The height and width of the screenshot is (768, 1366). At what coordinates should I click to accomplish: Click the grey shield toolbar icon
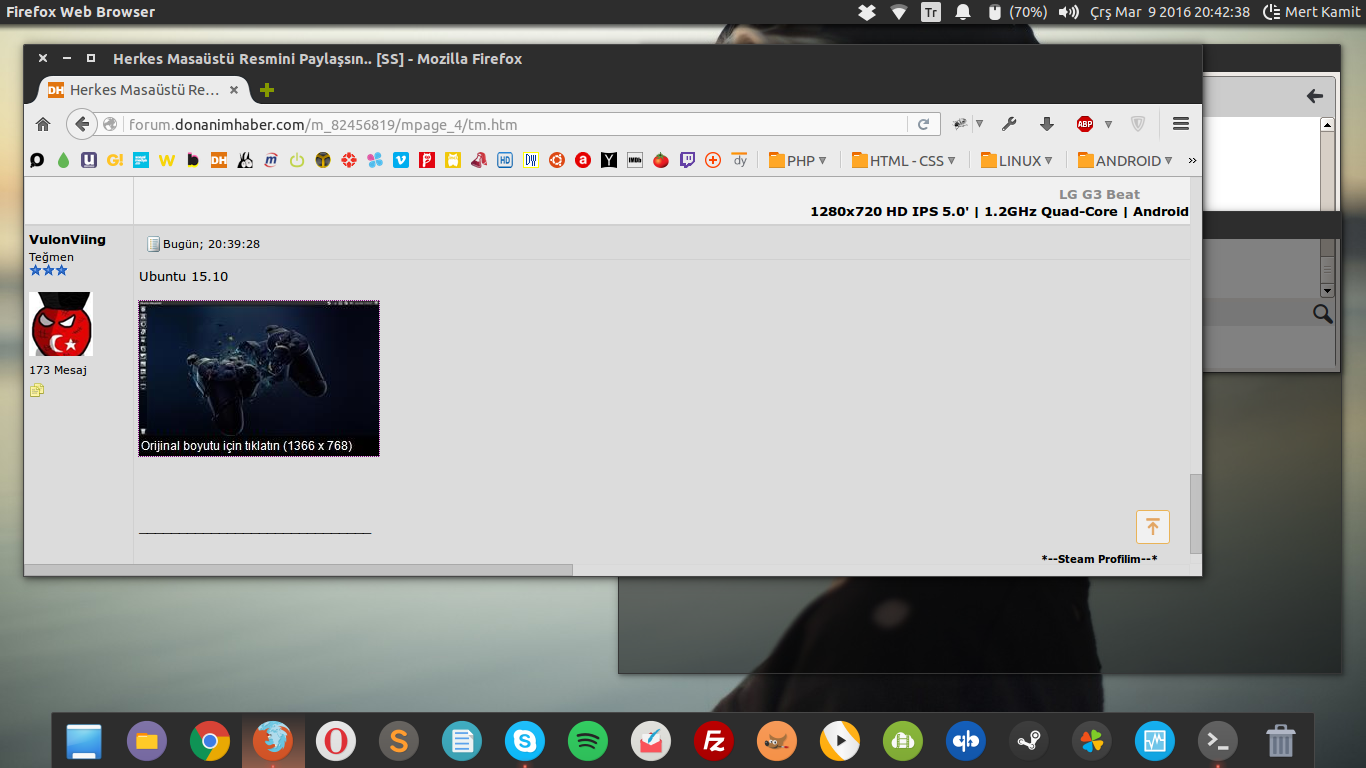pos(1138,124)
